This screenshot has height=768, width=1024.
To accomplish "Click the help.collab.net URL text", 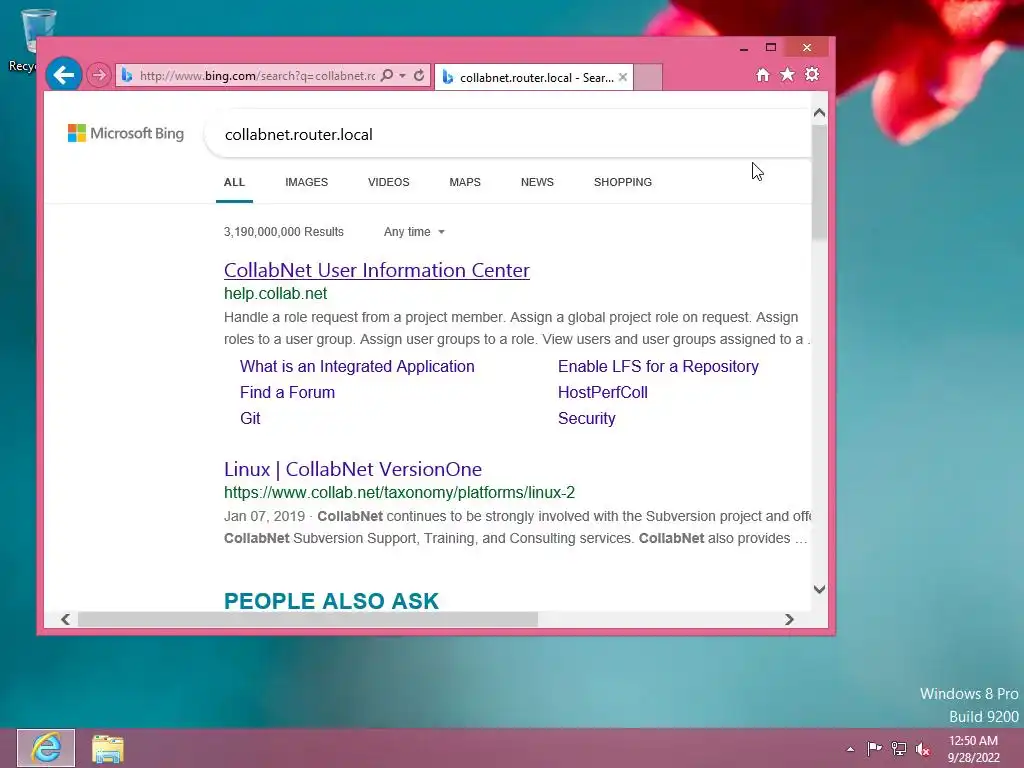I will pos(276,294).
